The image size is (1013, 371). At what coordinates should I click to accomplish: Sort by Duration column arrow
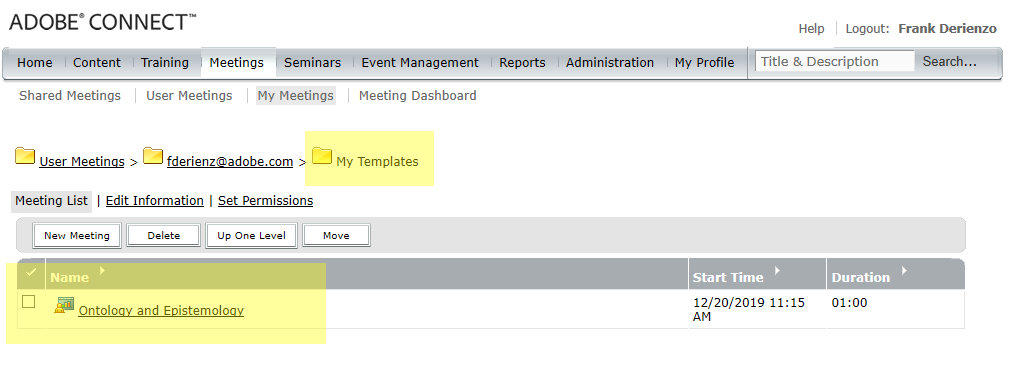[x=904, y=270]
